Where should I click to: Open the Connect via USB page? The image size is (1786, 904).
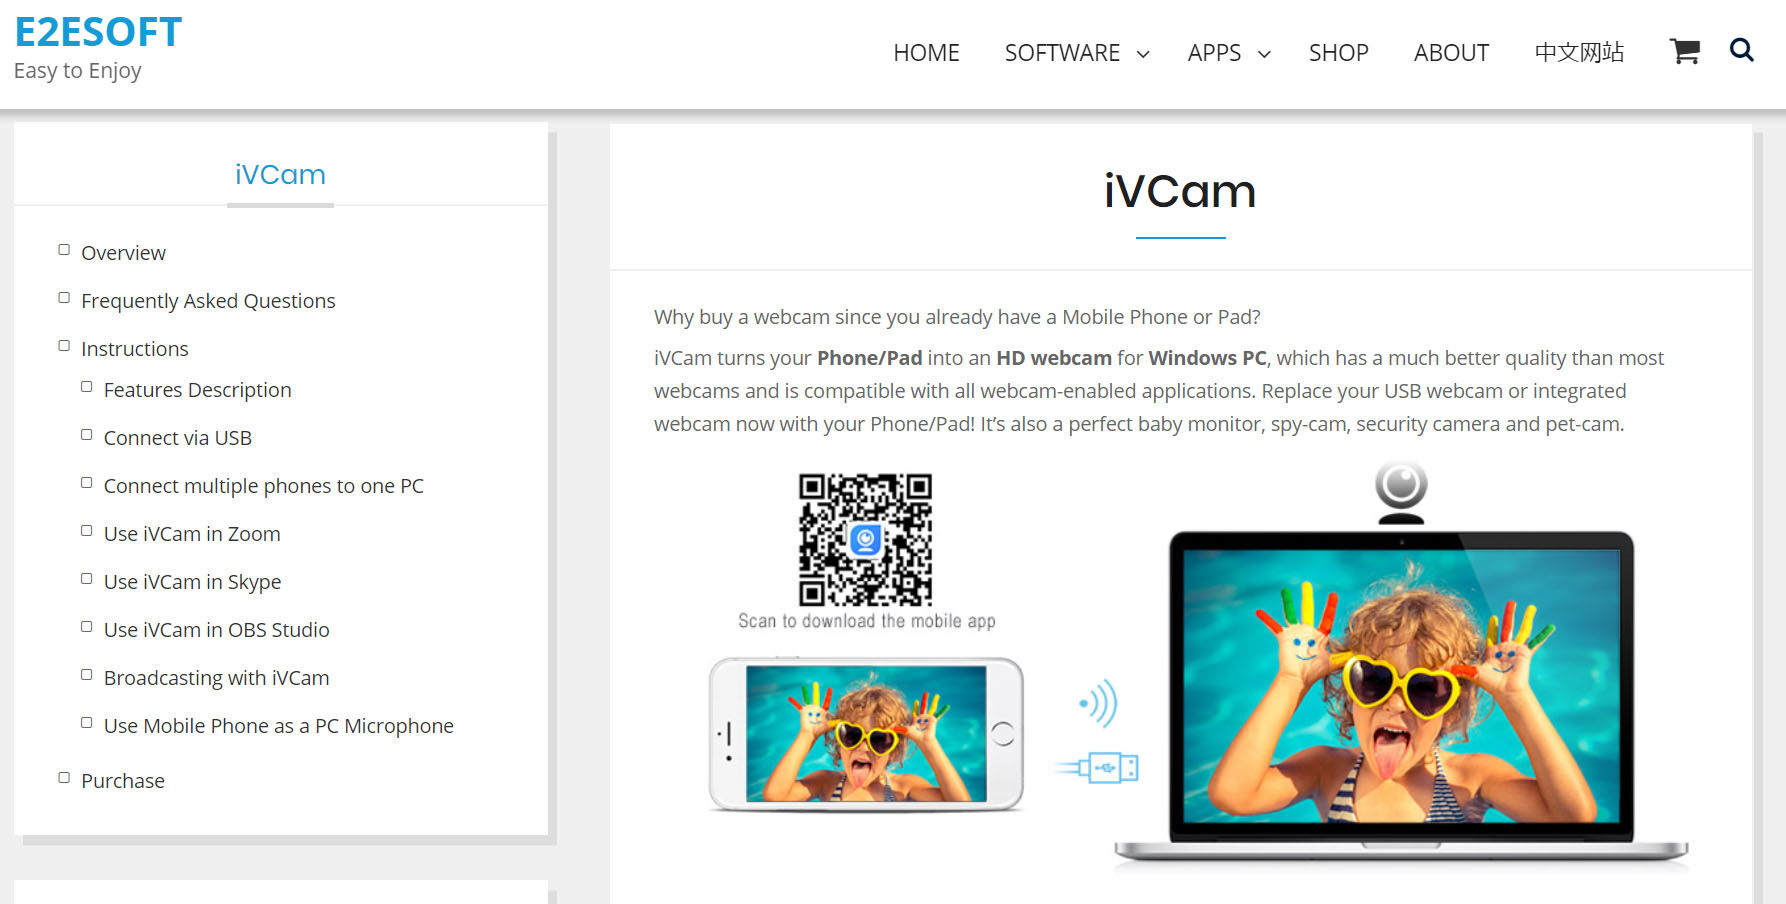pos(178,438)
